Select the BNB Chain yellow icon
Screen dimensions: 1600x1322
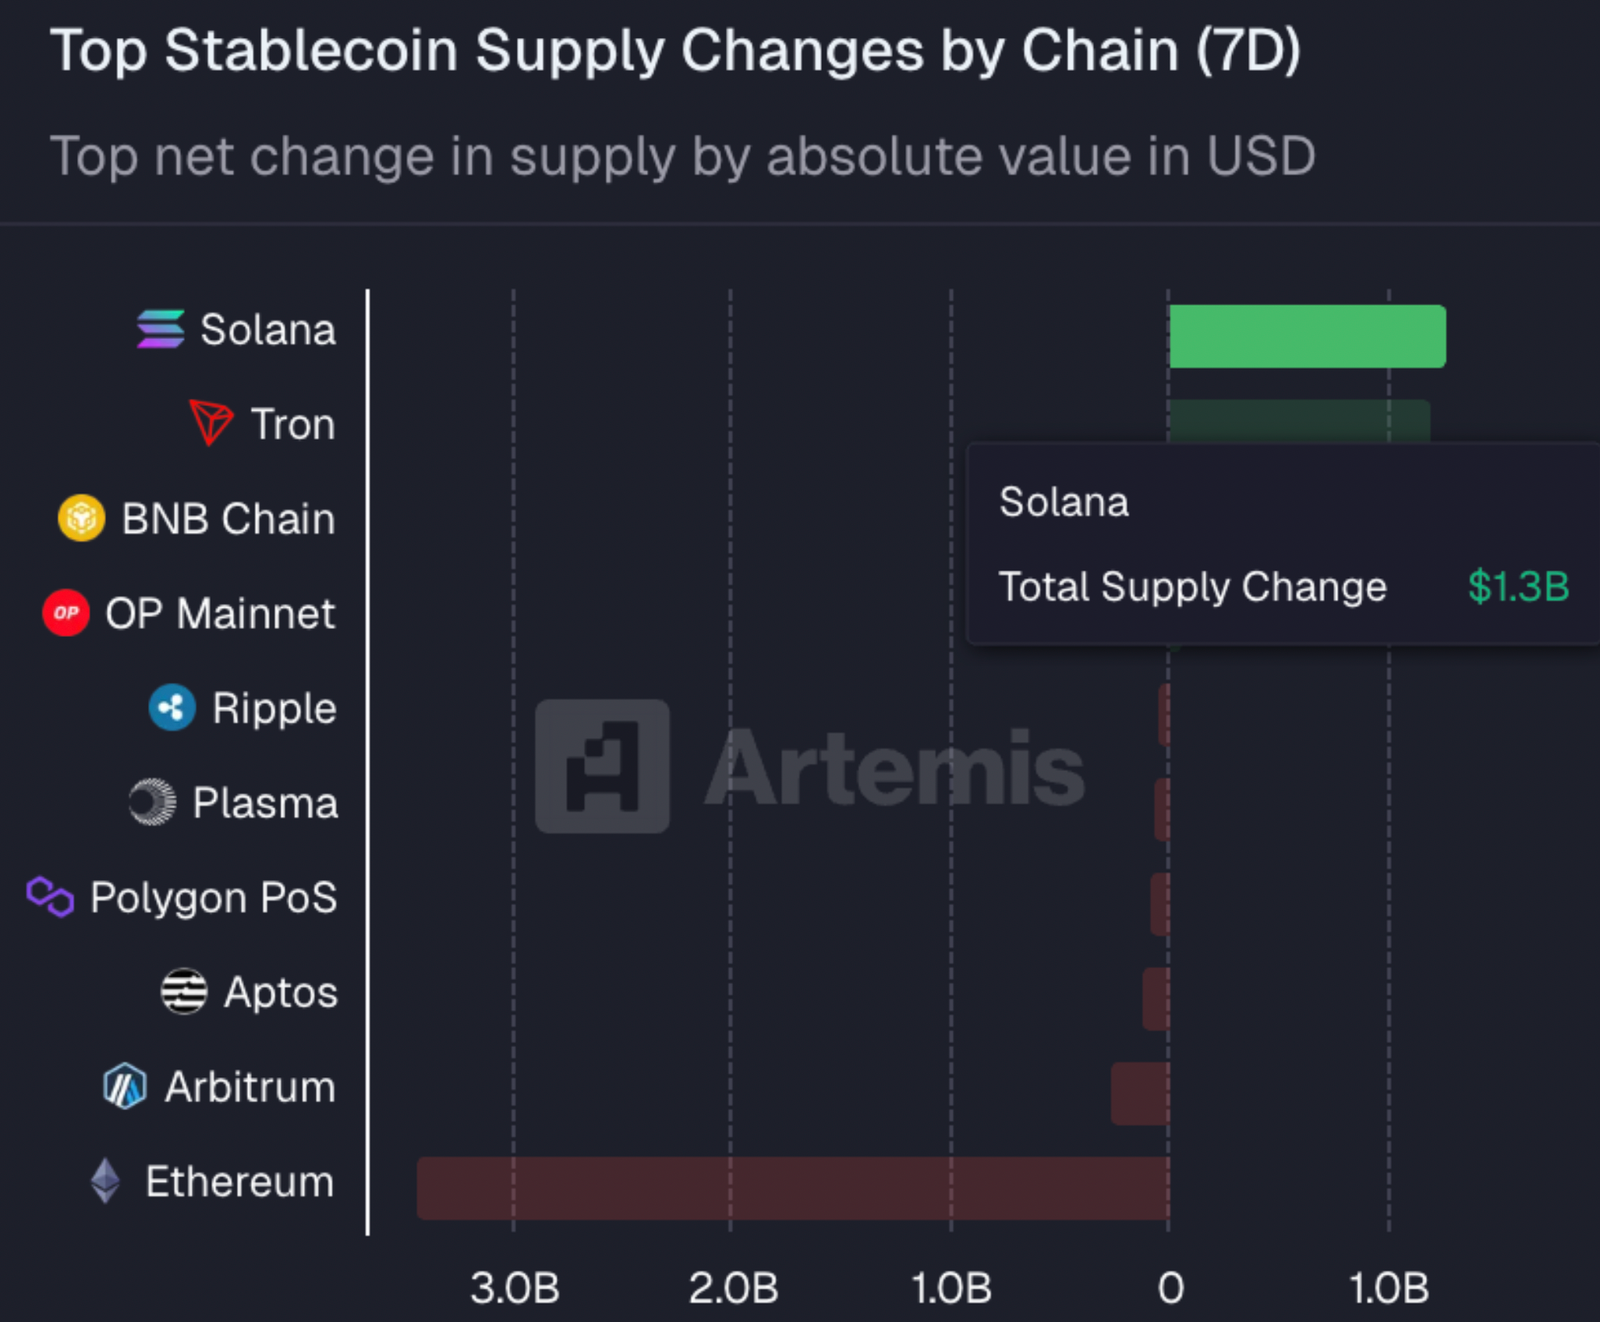[x=81, y=518]
